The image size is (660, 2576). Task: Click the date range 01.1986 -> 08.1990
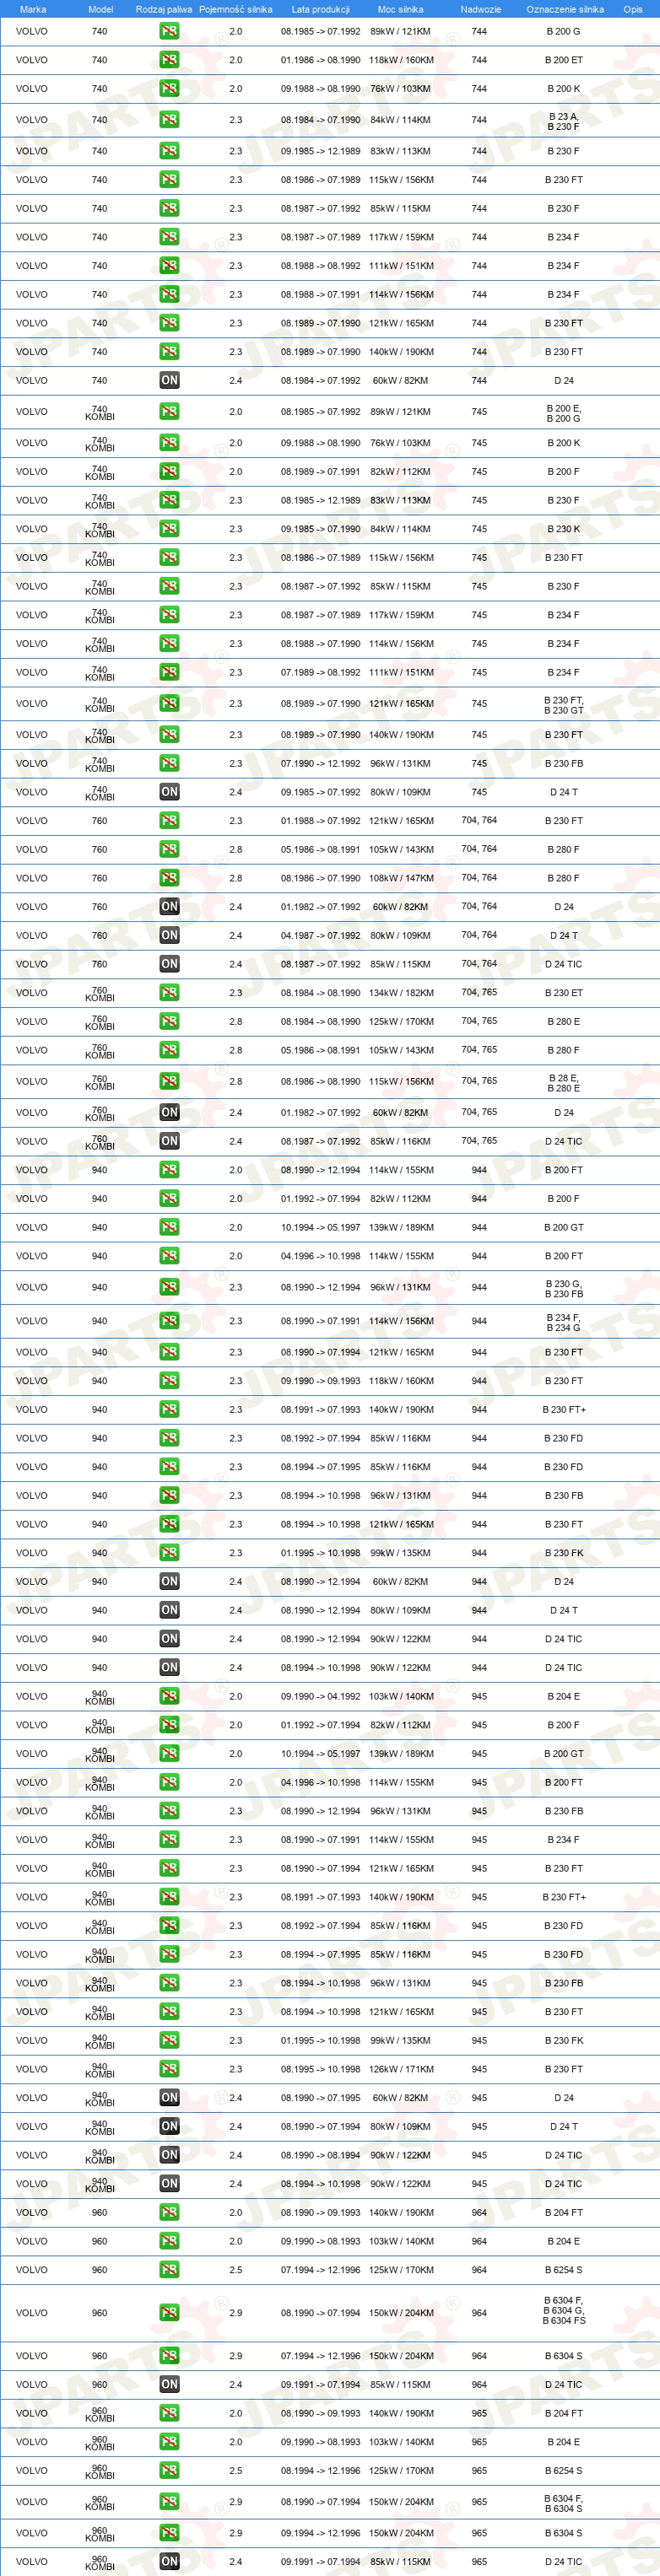(320, 60)
